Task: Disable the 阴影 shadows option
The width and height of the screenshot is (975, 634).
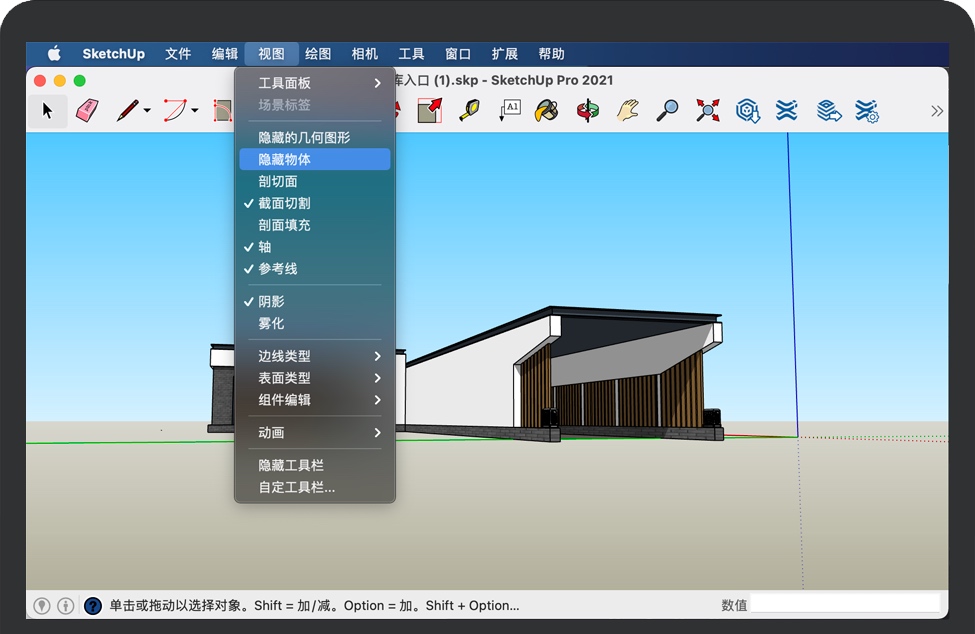Action: [x=271, y=302]
